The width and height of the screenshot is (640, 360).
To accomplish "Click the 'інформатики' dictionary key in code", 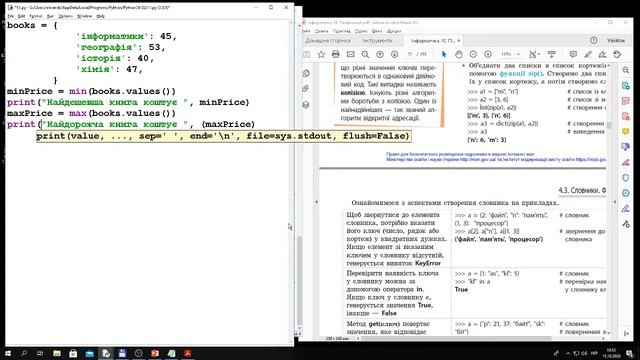I will (x=113, y=36).
